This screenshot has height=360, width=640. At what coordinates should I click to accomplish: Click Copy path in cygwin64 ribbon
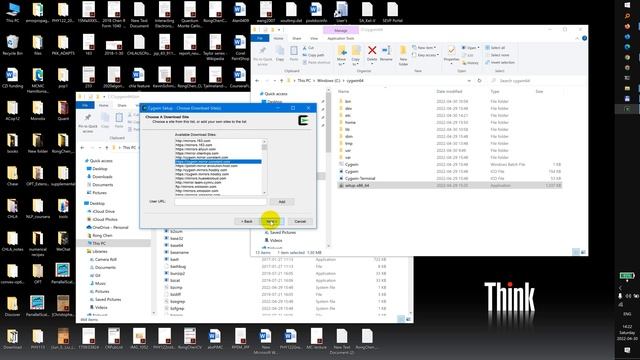[x=313, y=55]
